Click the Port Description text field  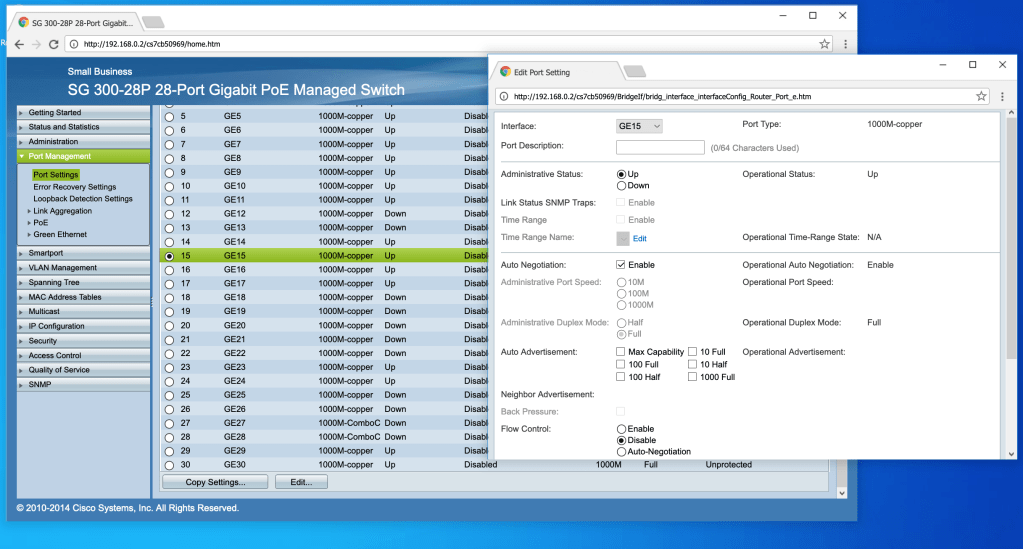[660, 147]
